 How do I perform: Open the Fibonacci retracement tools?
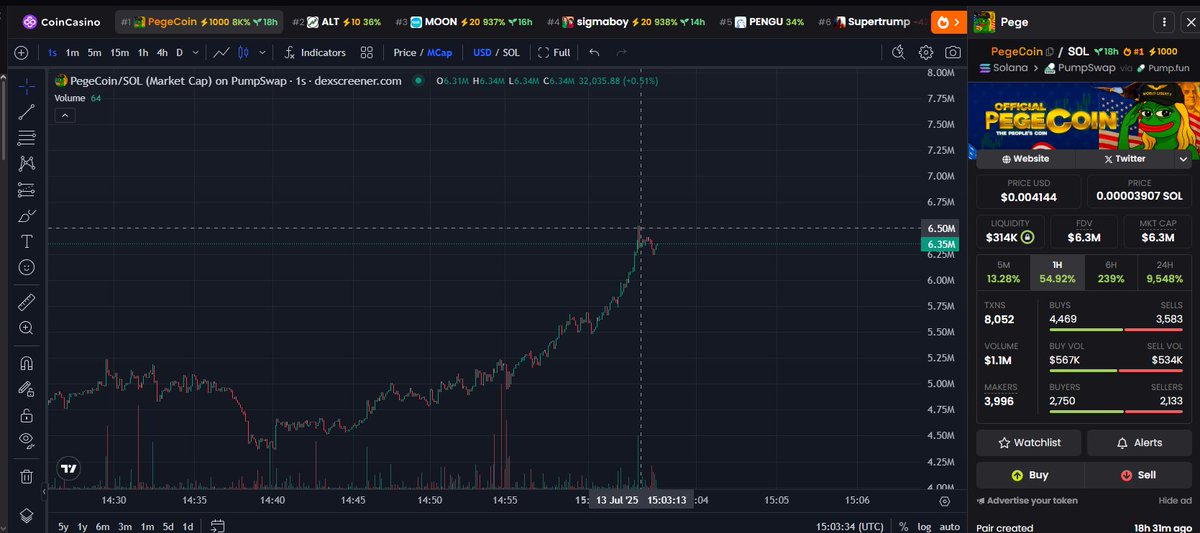pyautogui.click(x=27, y=138)
